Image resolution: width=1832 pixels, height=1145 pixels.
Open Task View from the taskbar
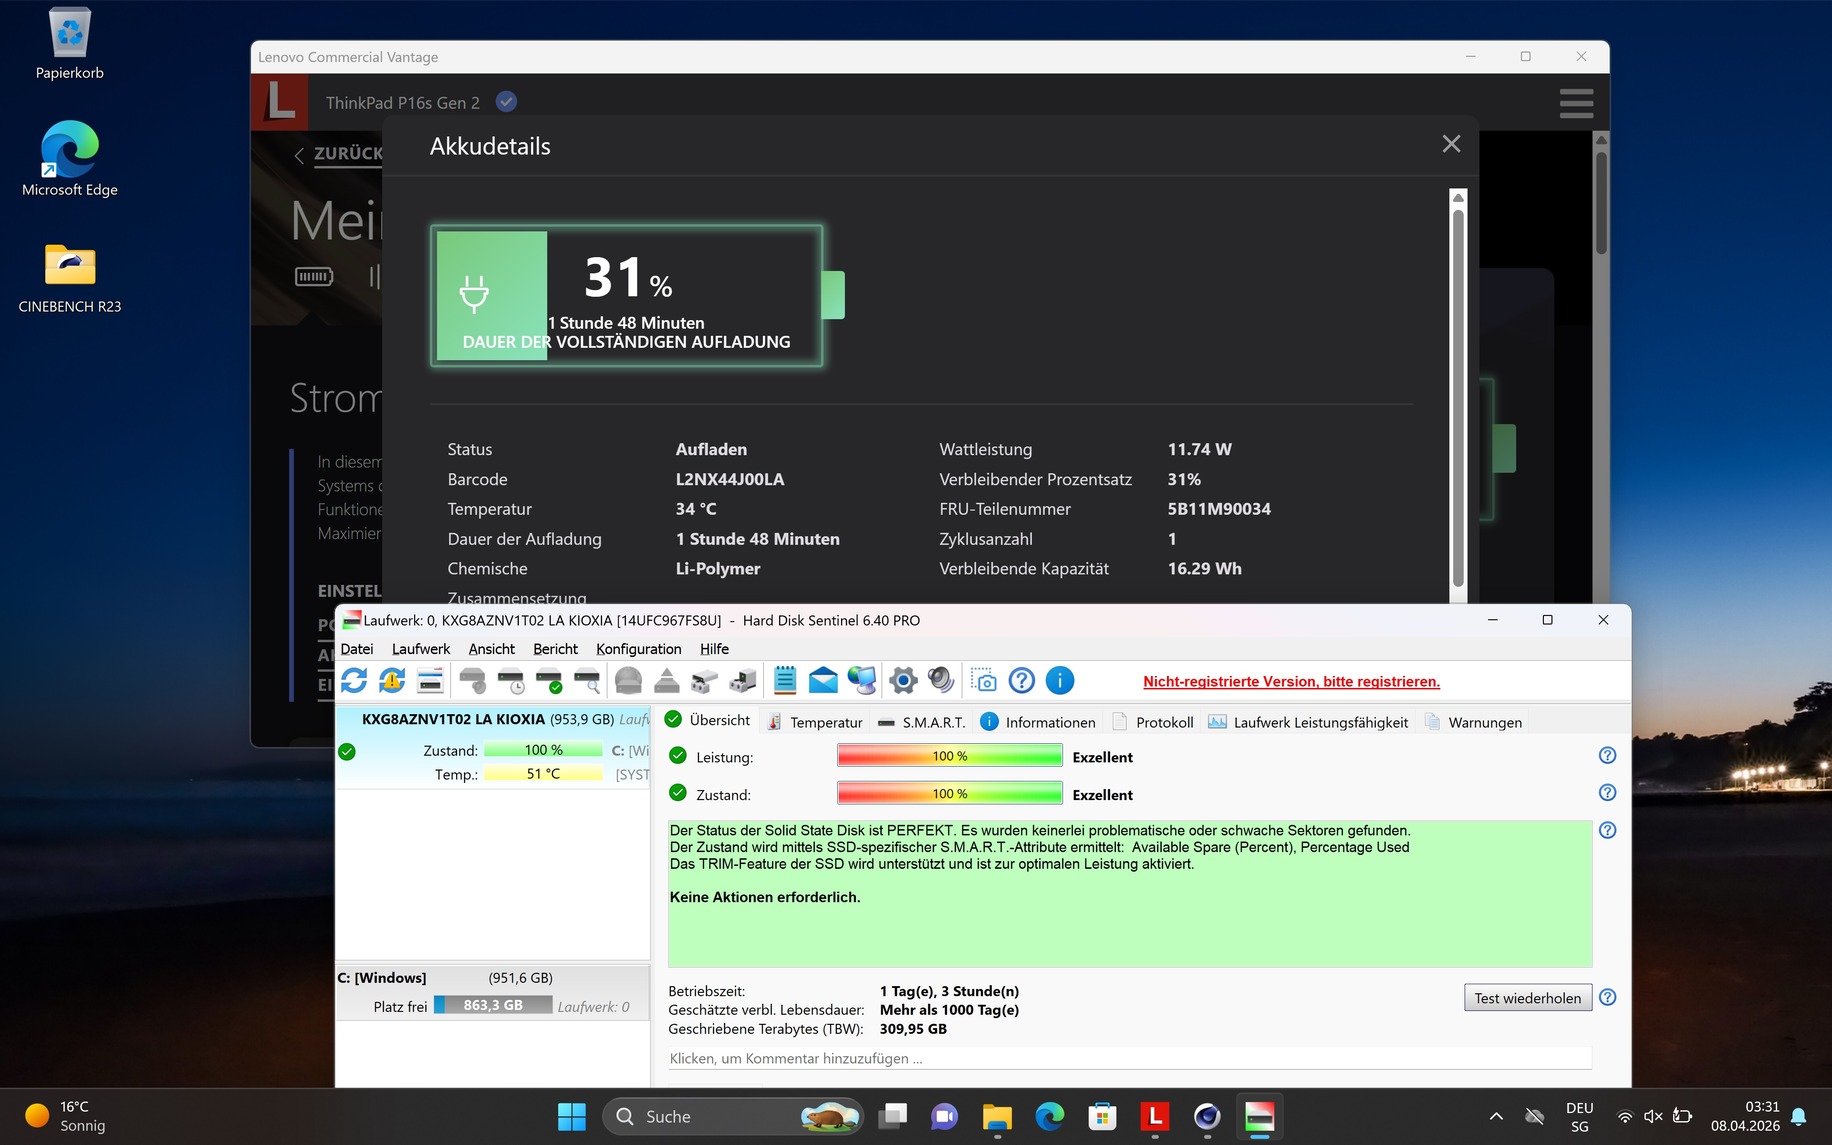[x=892, y=1116]
